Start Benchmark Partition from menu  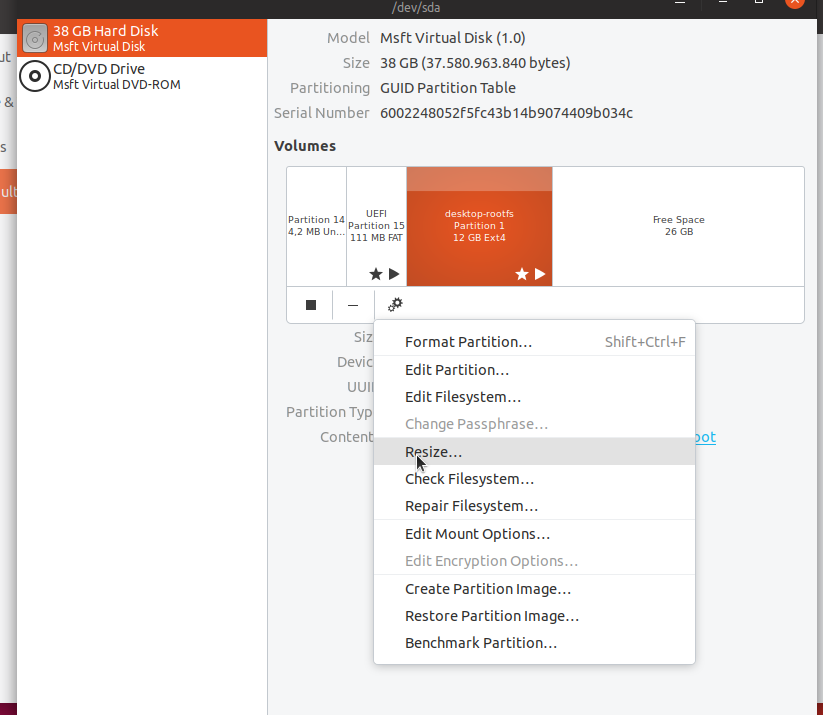pos(534,643)
